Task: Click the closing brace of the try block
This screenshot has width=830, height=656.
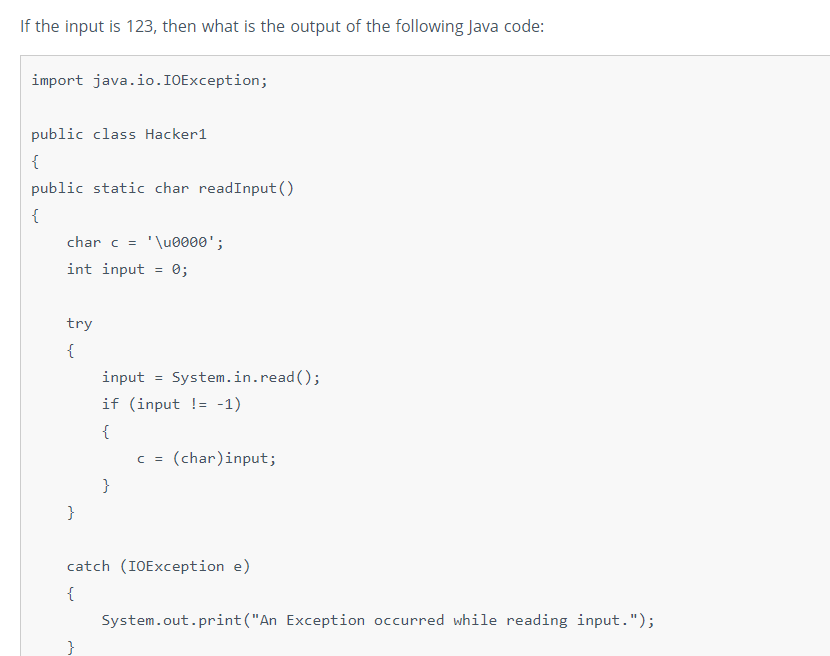Action: 70,513
